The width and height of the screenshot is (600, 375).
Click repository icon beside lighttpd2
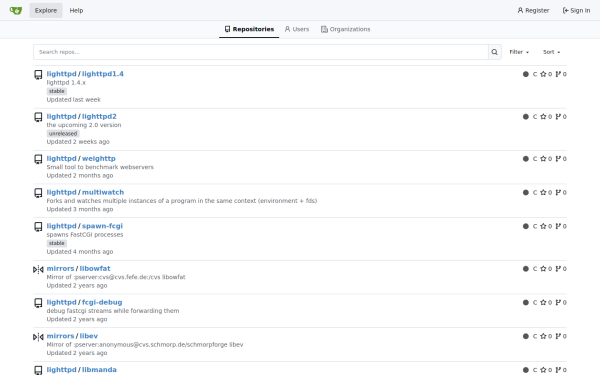[38, 117]
